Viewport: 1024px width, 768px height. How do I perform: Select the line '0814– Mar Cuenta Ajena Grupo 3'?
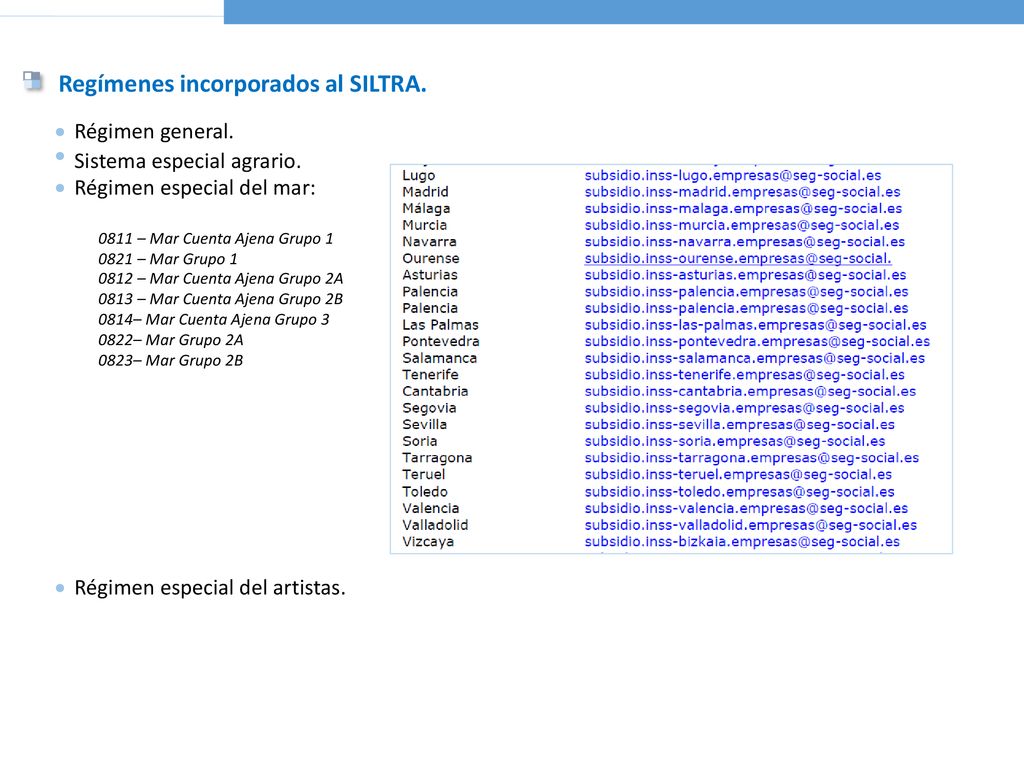click(214, 319)
